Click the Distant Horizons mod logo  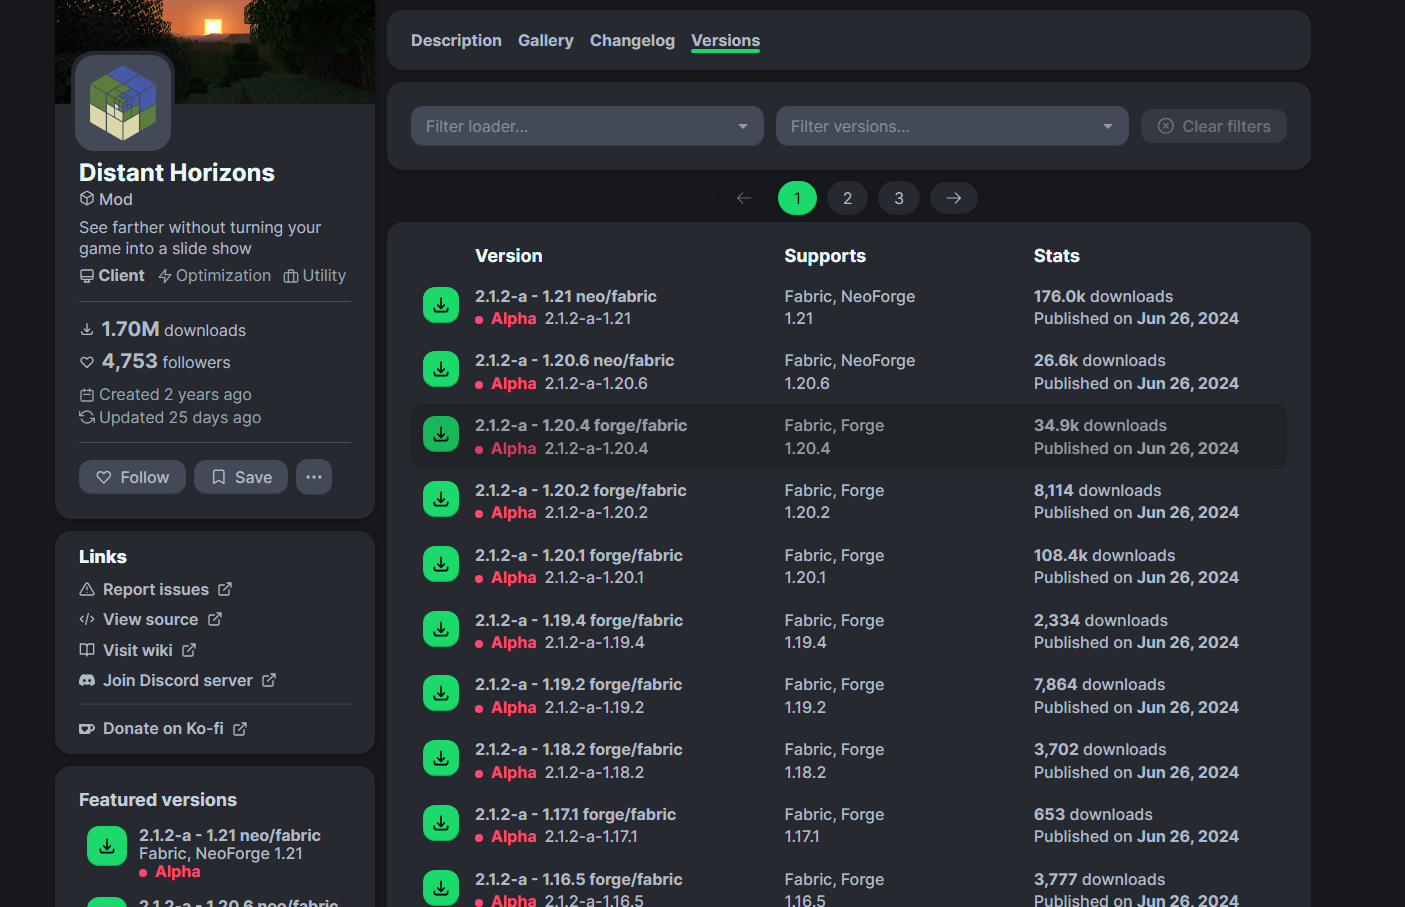click(123, 103)
